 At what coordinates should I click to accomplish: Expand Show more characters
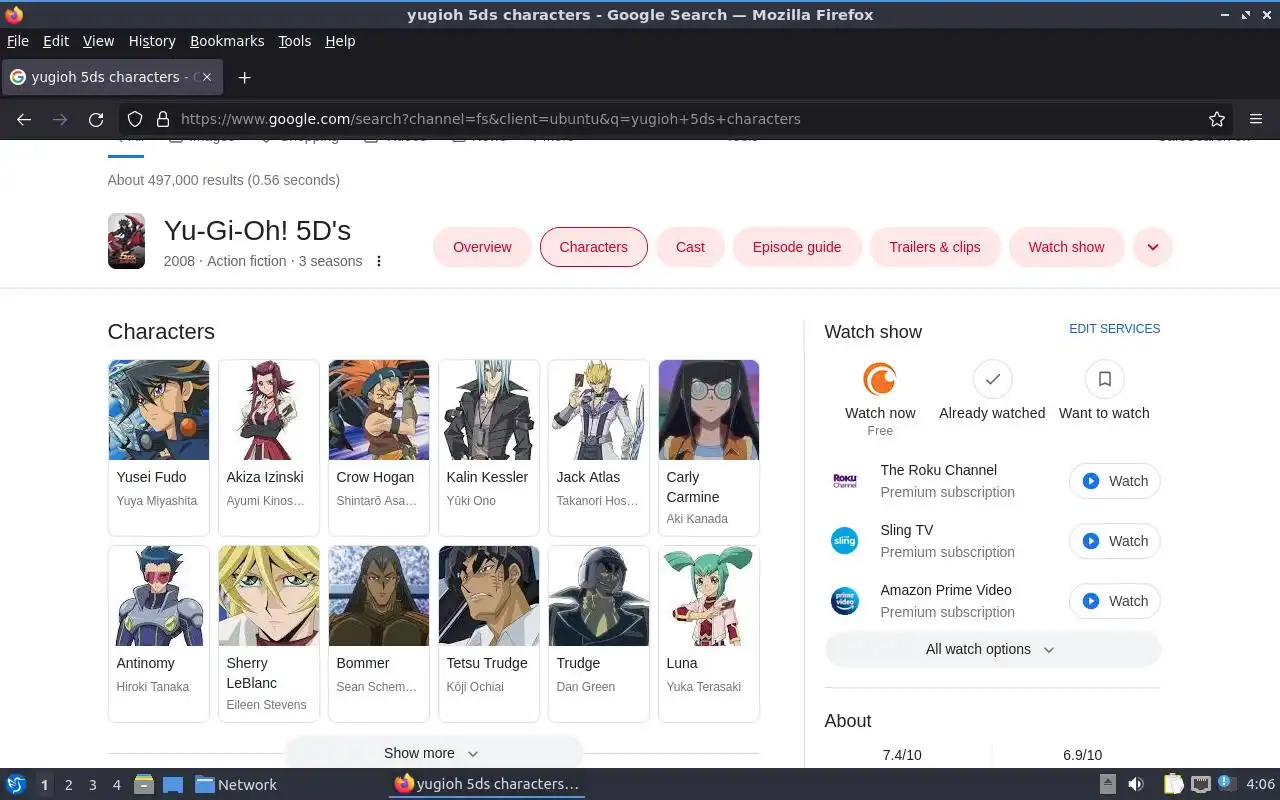tap(433, 753)
